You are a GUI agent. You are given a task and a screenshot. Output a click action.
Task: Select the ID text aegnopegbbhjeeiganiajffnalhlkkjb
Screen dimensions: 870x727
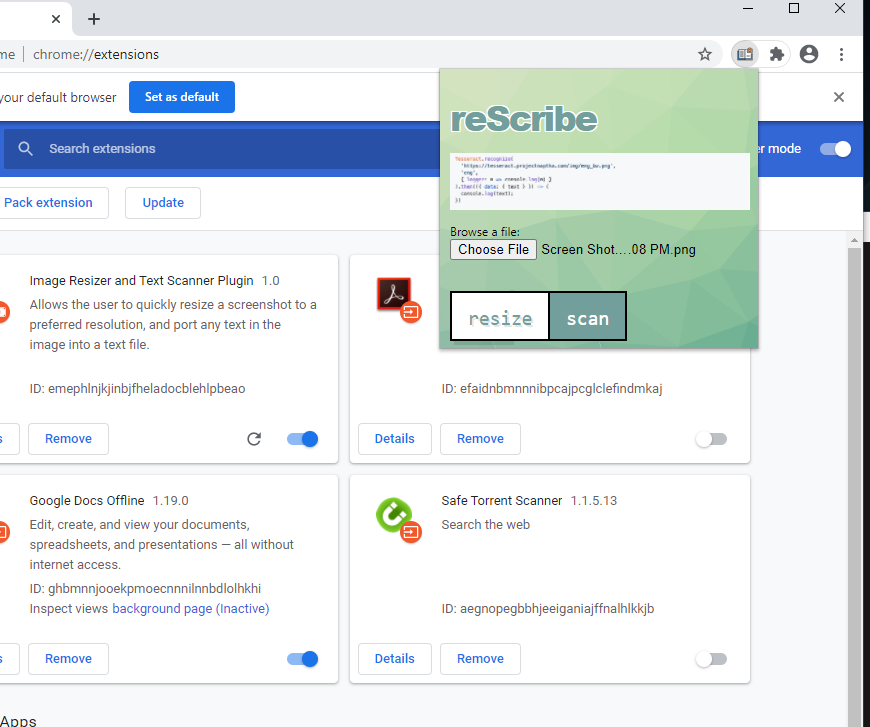click(x=557, y=609)
